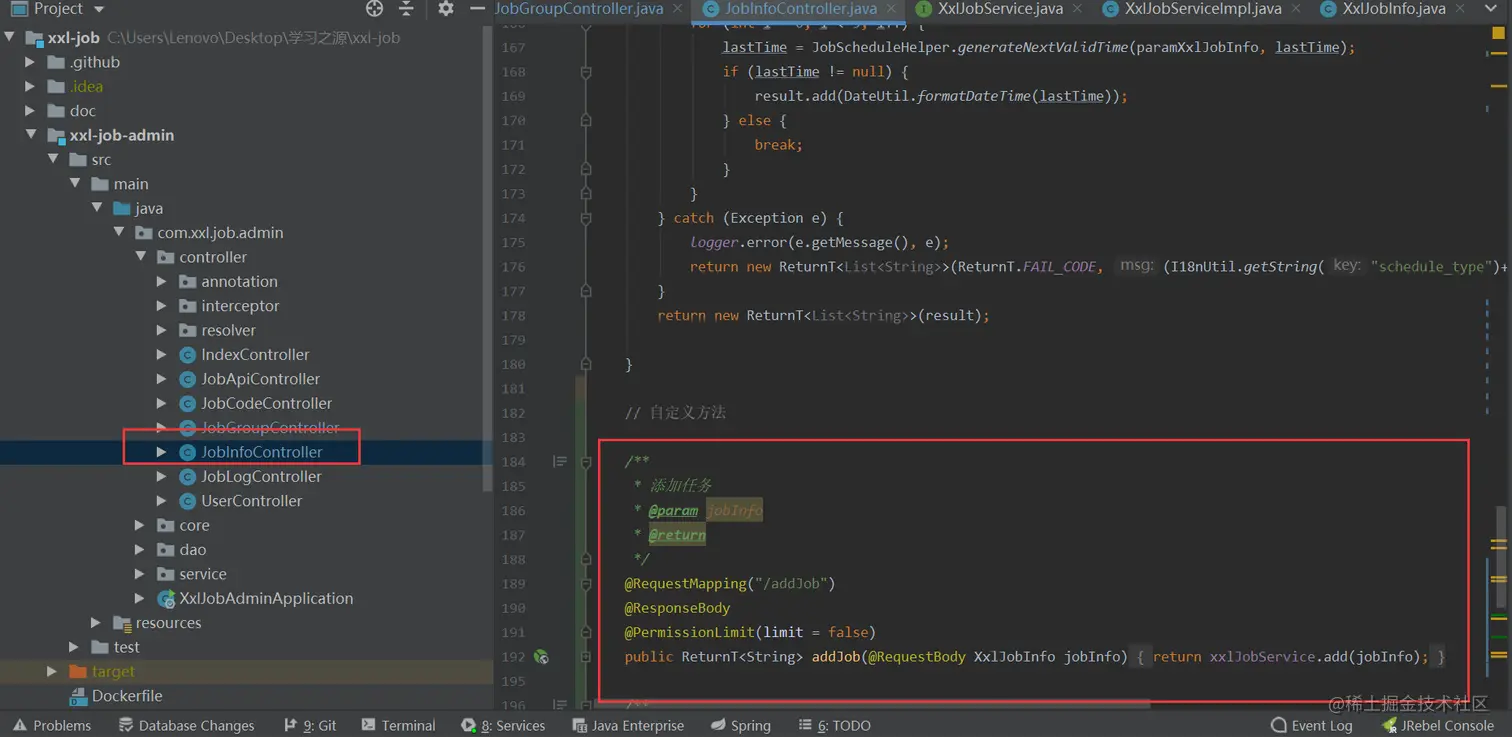Open the Spring tool window
The image size is (1512, 737).
[x=741, y=726]
